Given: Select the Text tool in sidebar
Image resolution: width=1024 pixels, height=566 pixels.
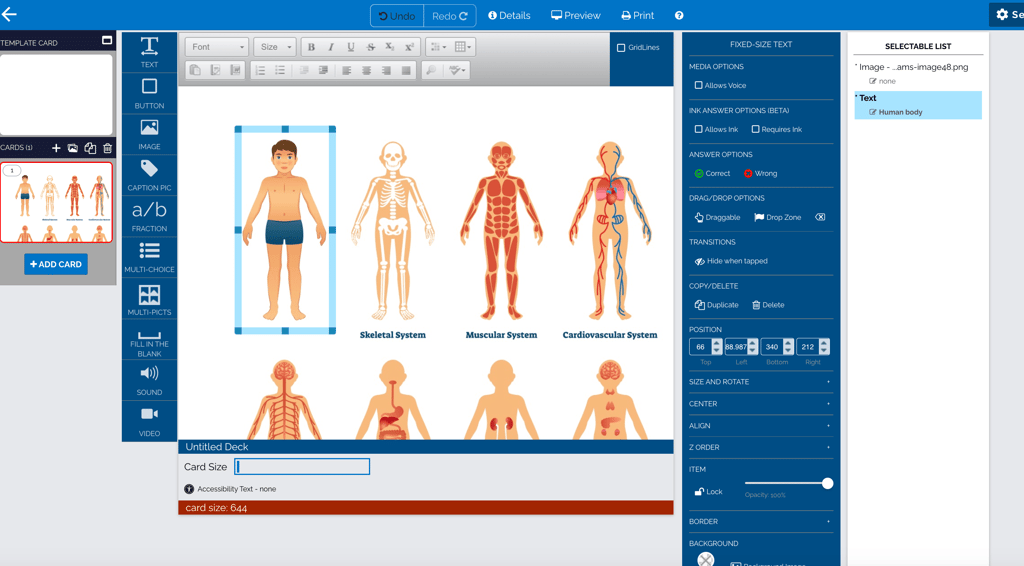Looking at the screenshot, I should pyautogui.click(x=149, y=52).
